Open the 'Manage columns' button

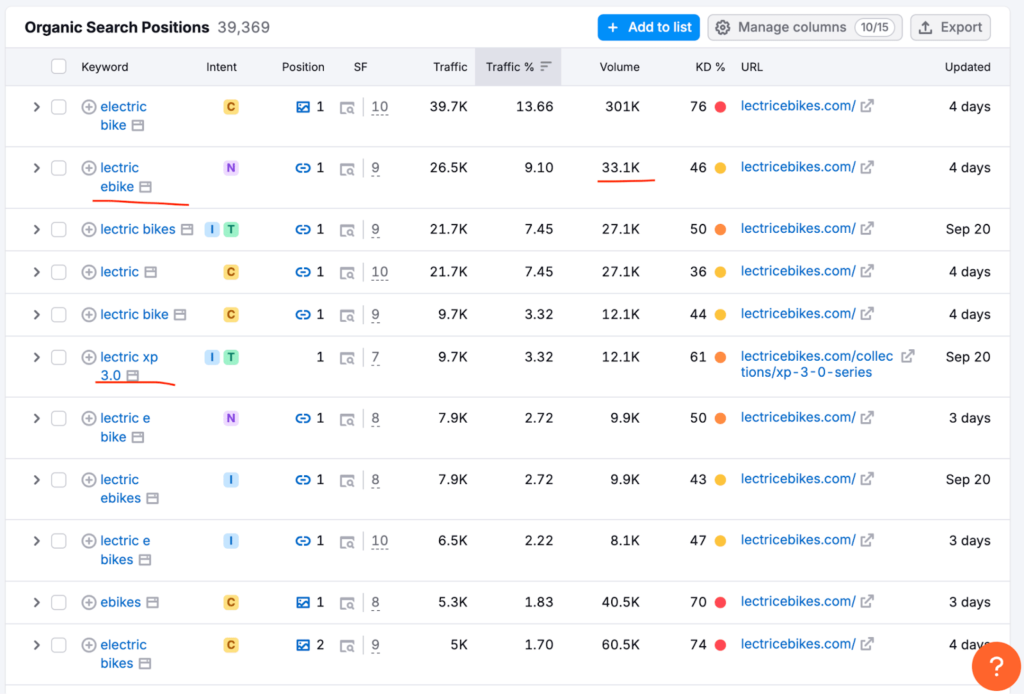804,27
